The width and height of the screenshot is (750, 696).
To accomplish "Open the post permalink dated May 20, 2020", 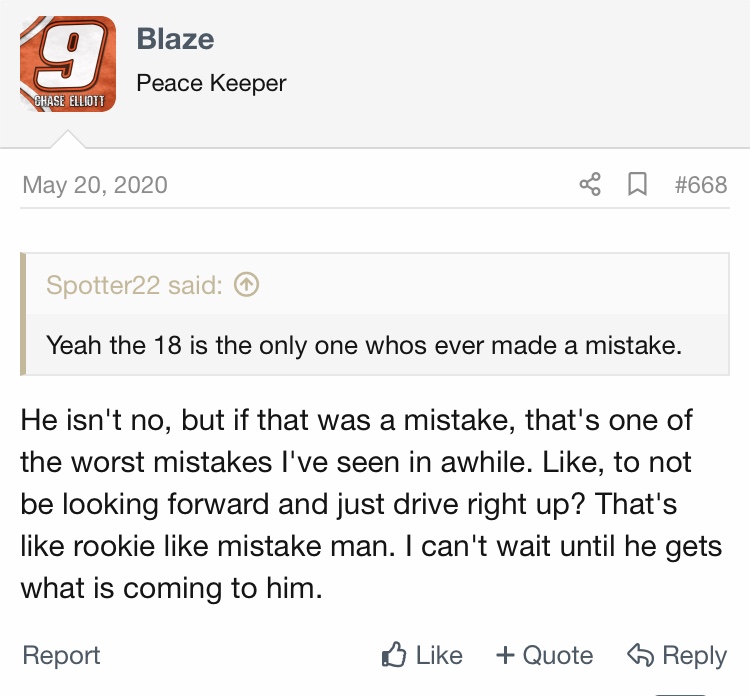I will point(95,185).
